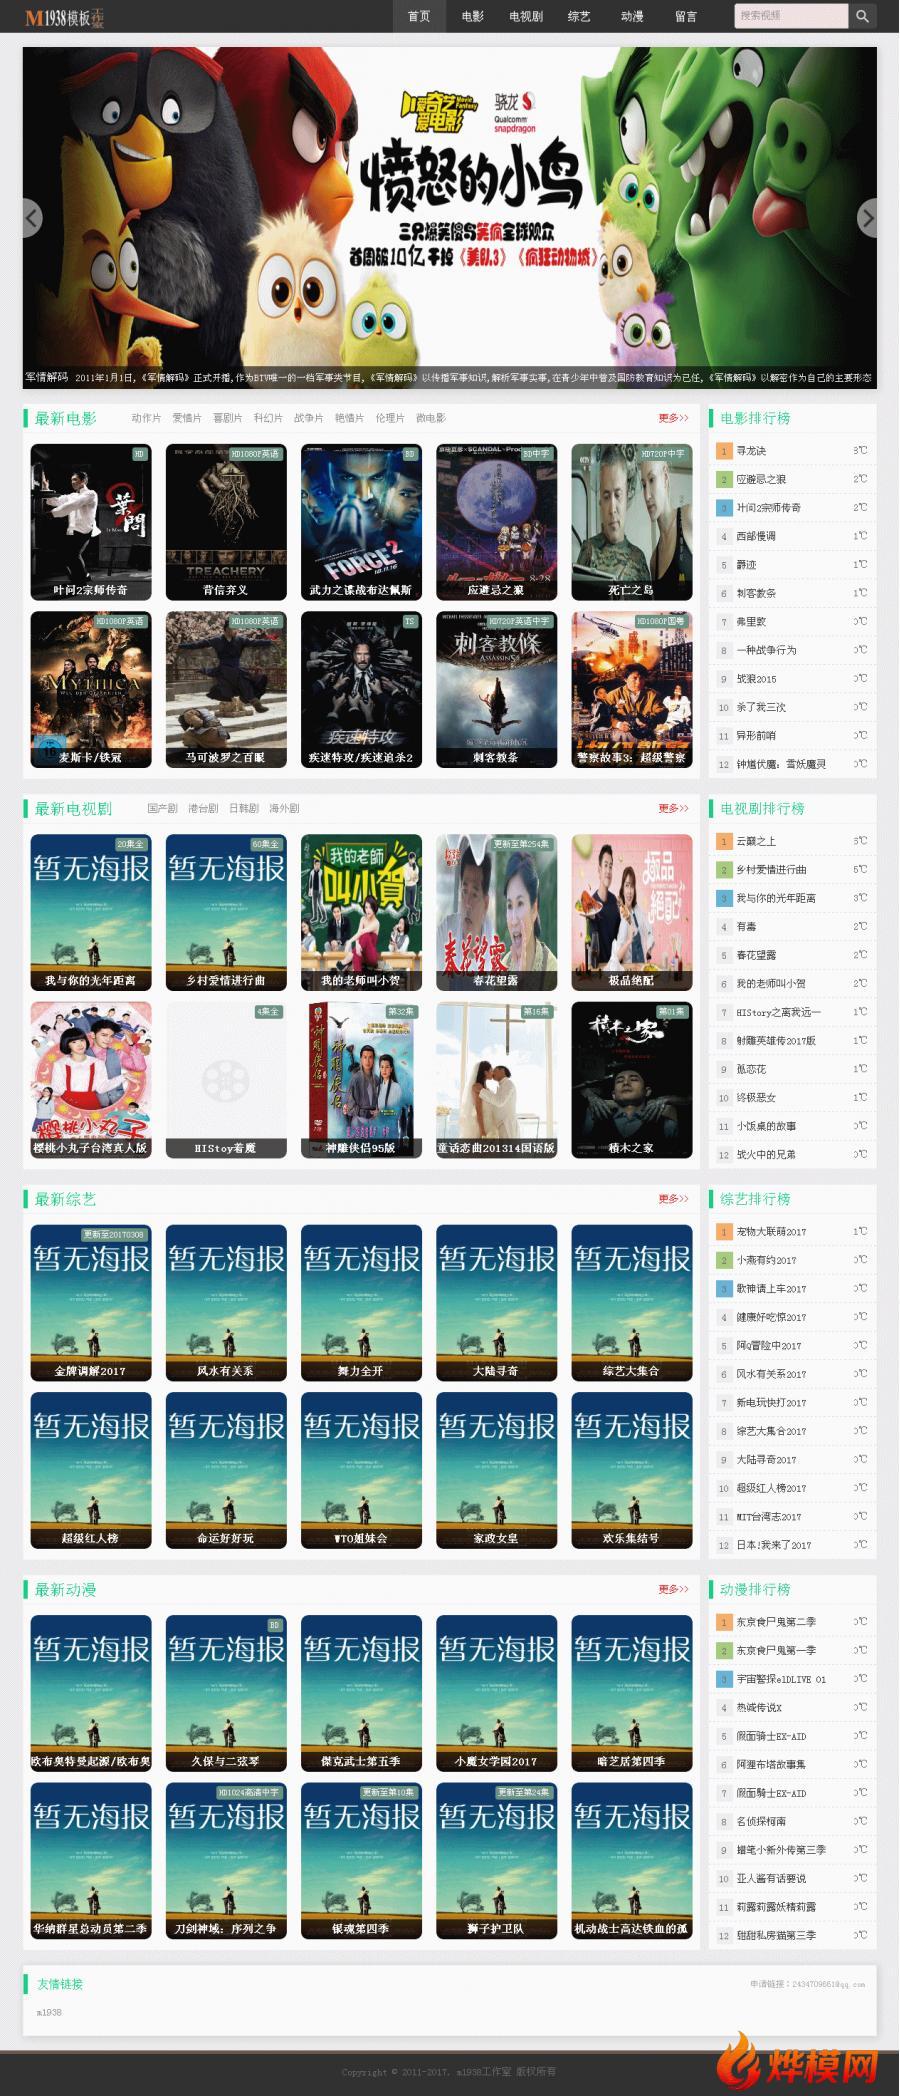Click 异形前哨 in movie ranking
Viewport: 900px width, 2096px height.
(x=756, y=736)
